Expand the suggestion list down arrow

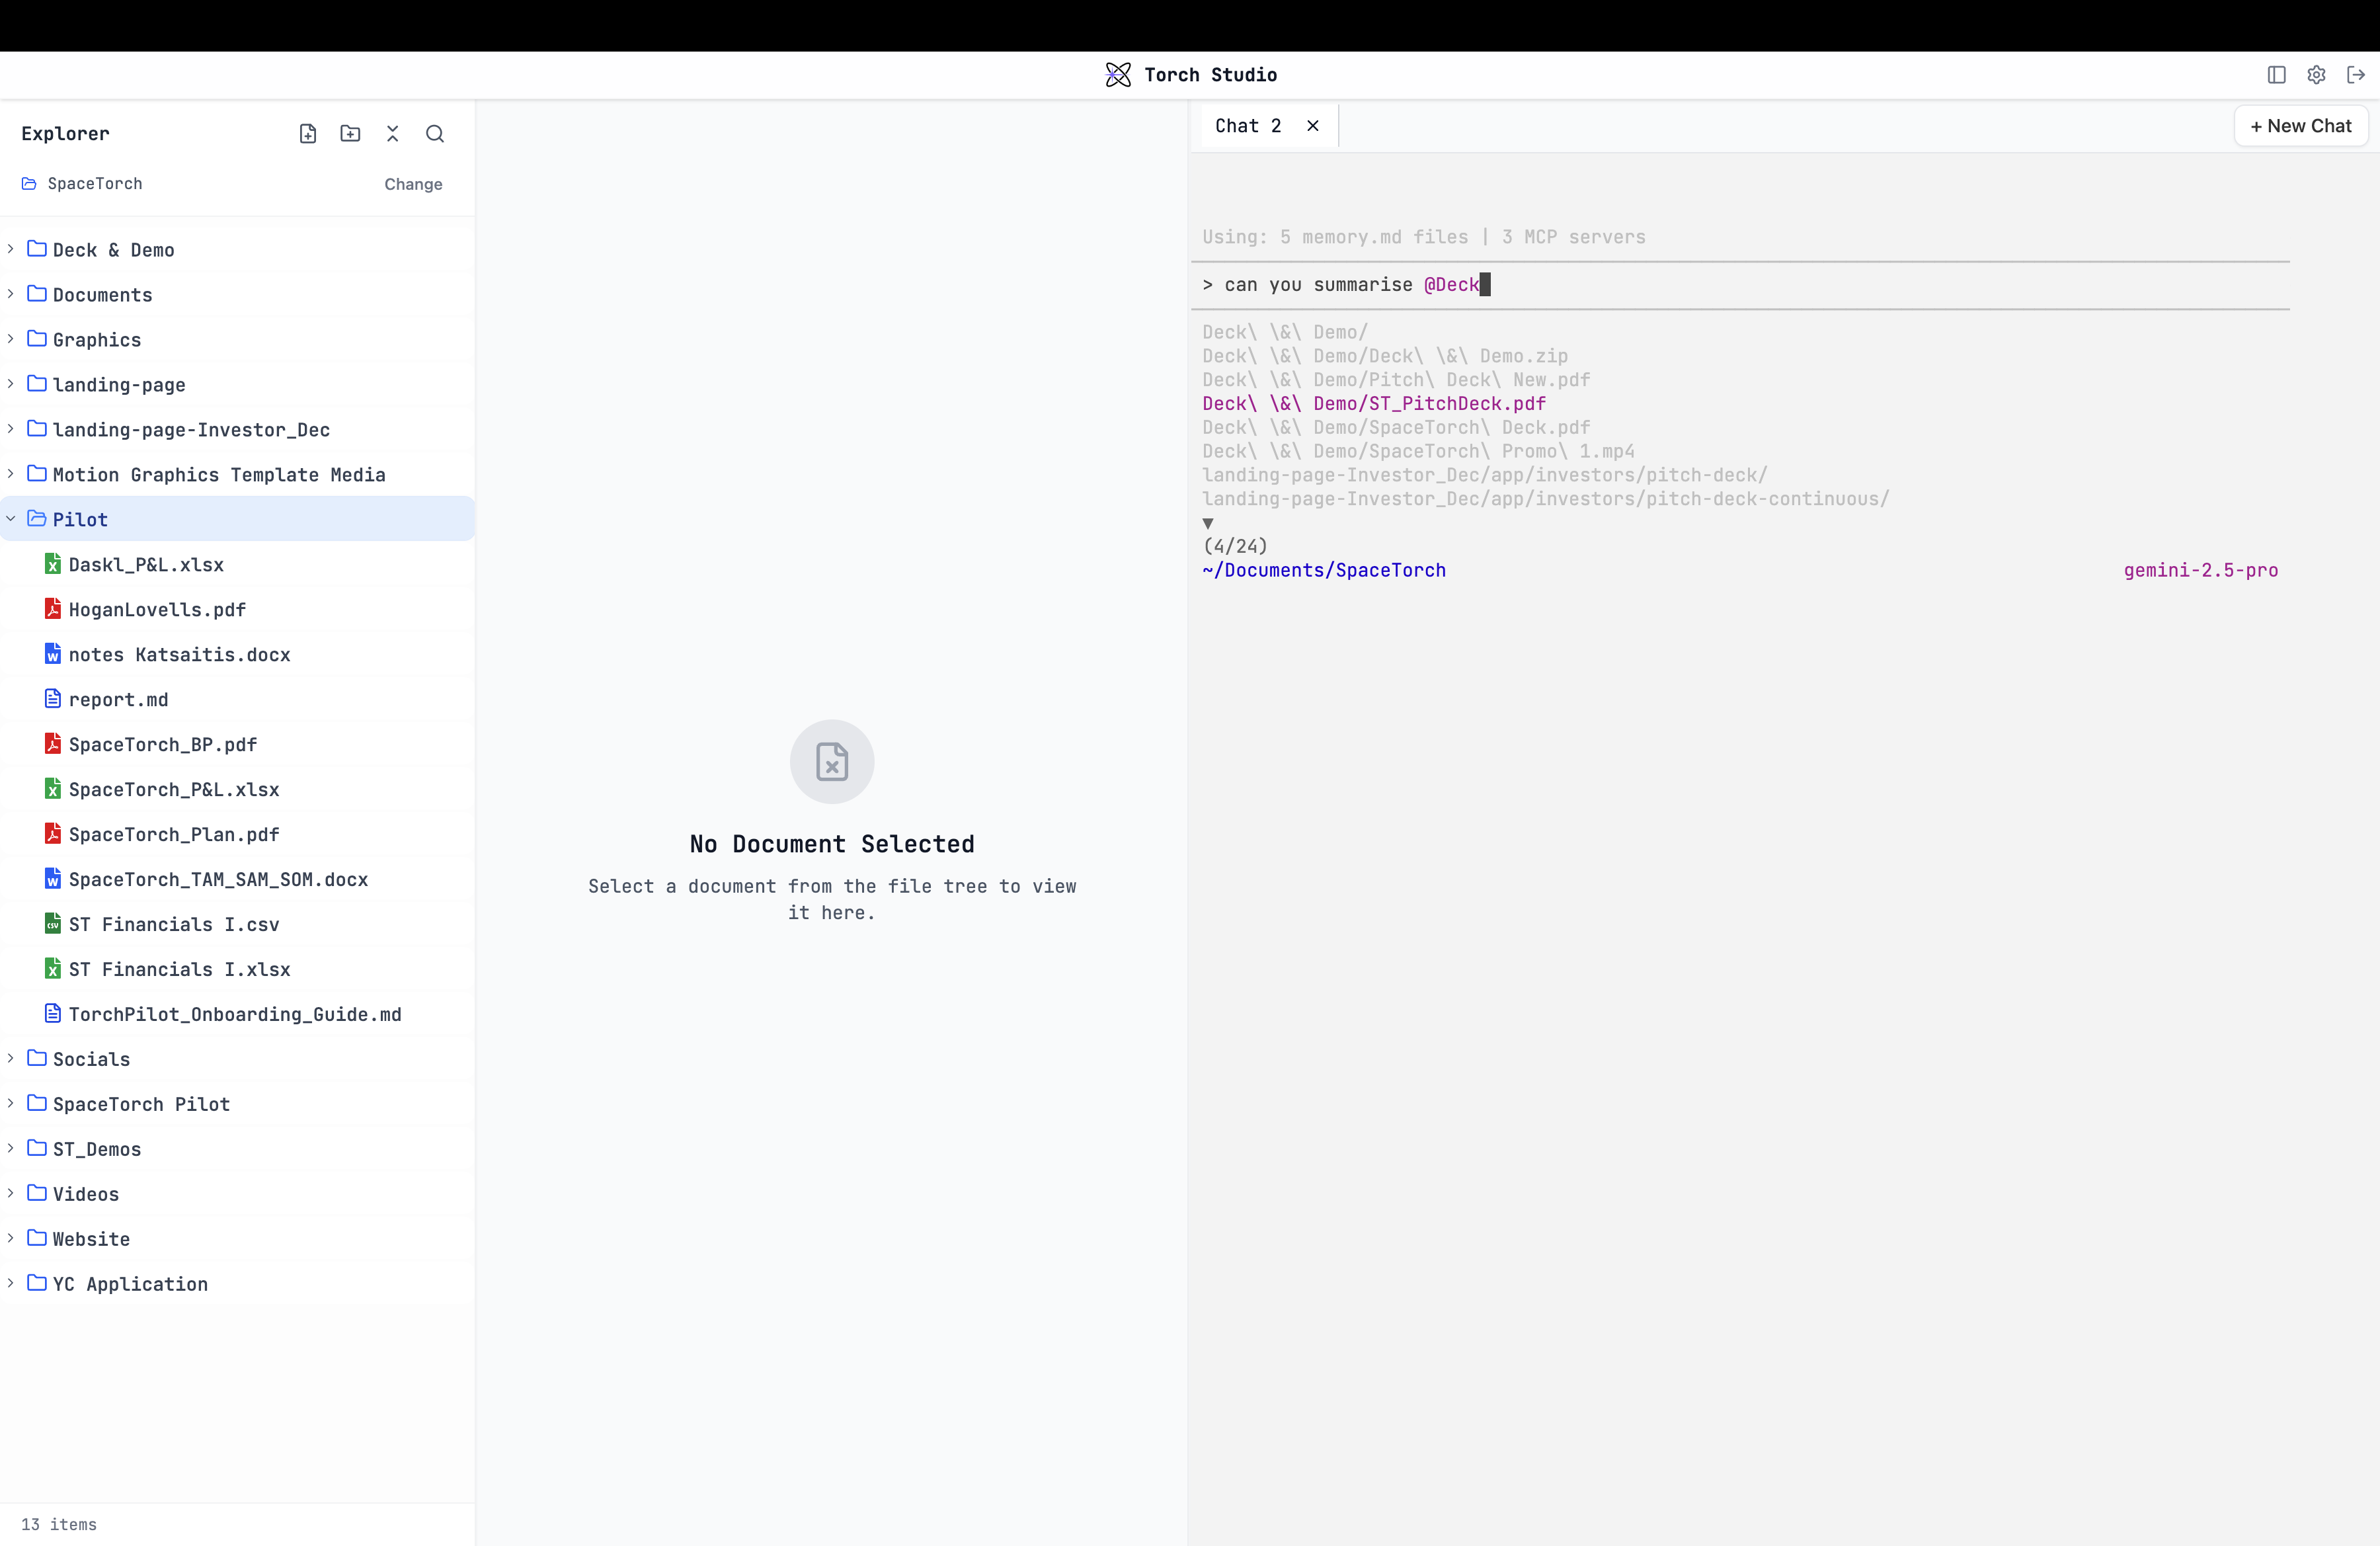(x=1208, y=523)
